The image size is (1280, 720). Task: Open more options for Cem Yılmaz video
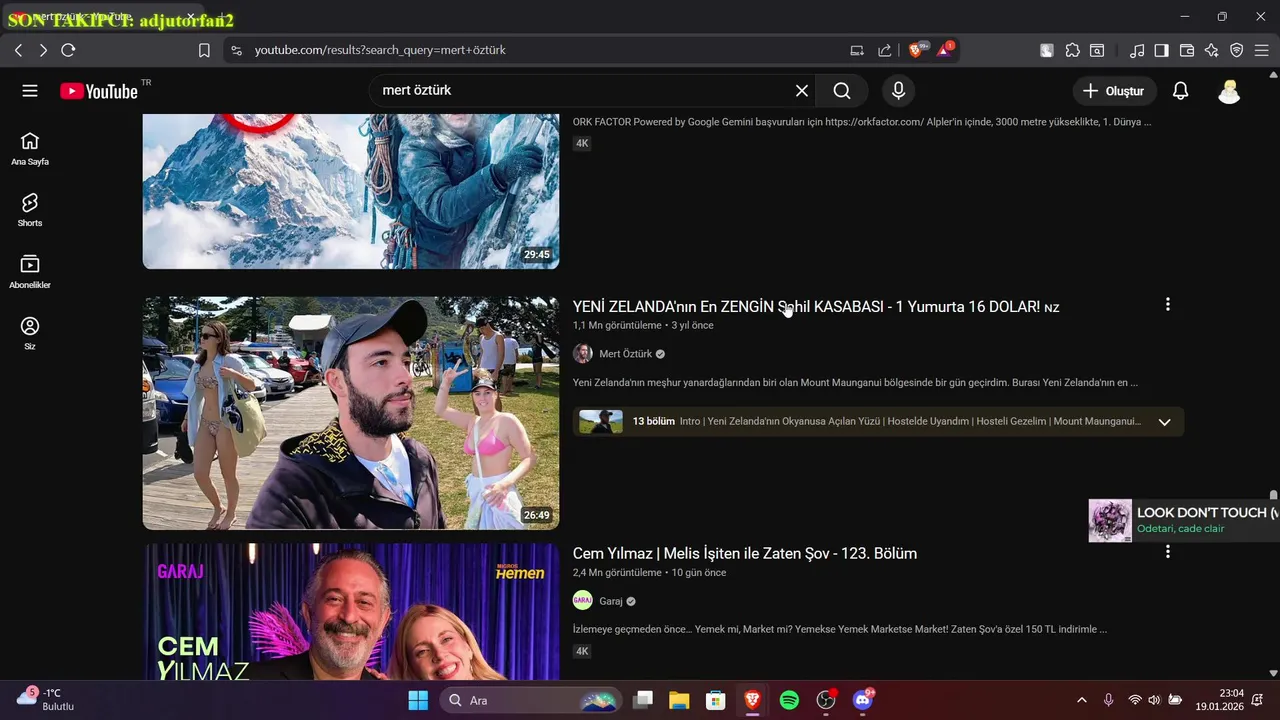point(1167,552)
